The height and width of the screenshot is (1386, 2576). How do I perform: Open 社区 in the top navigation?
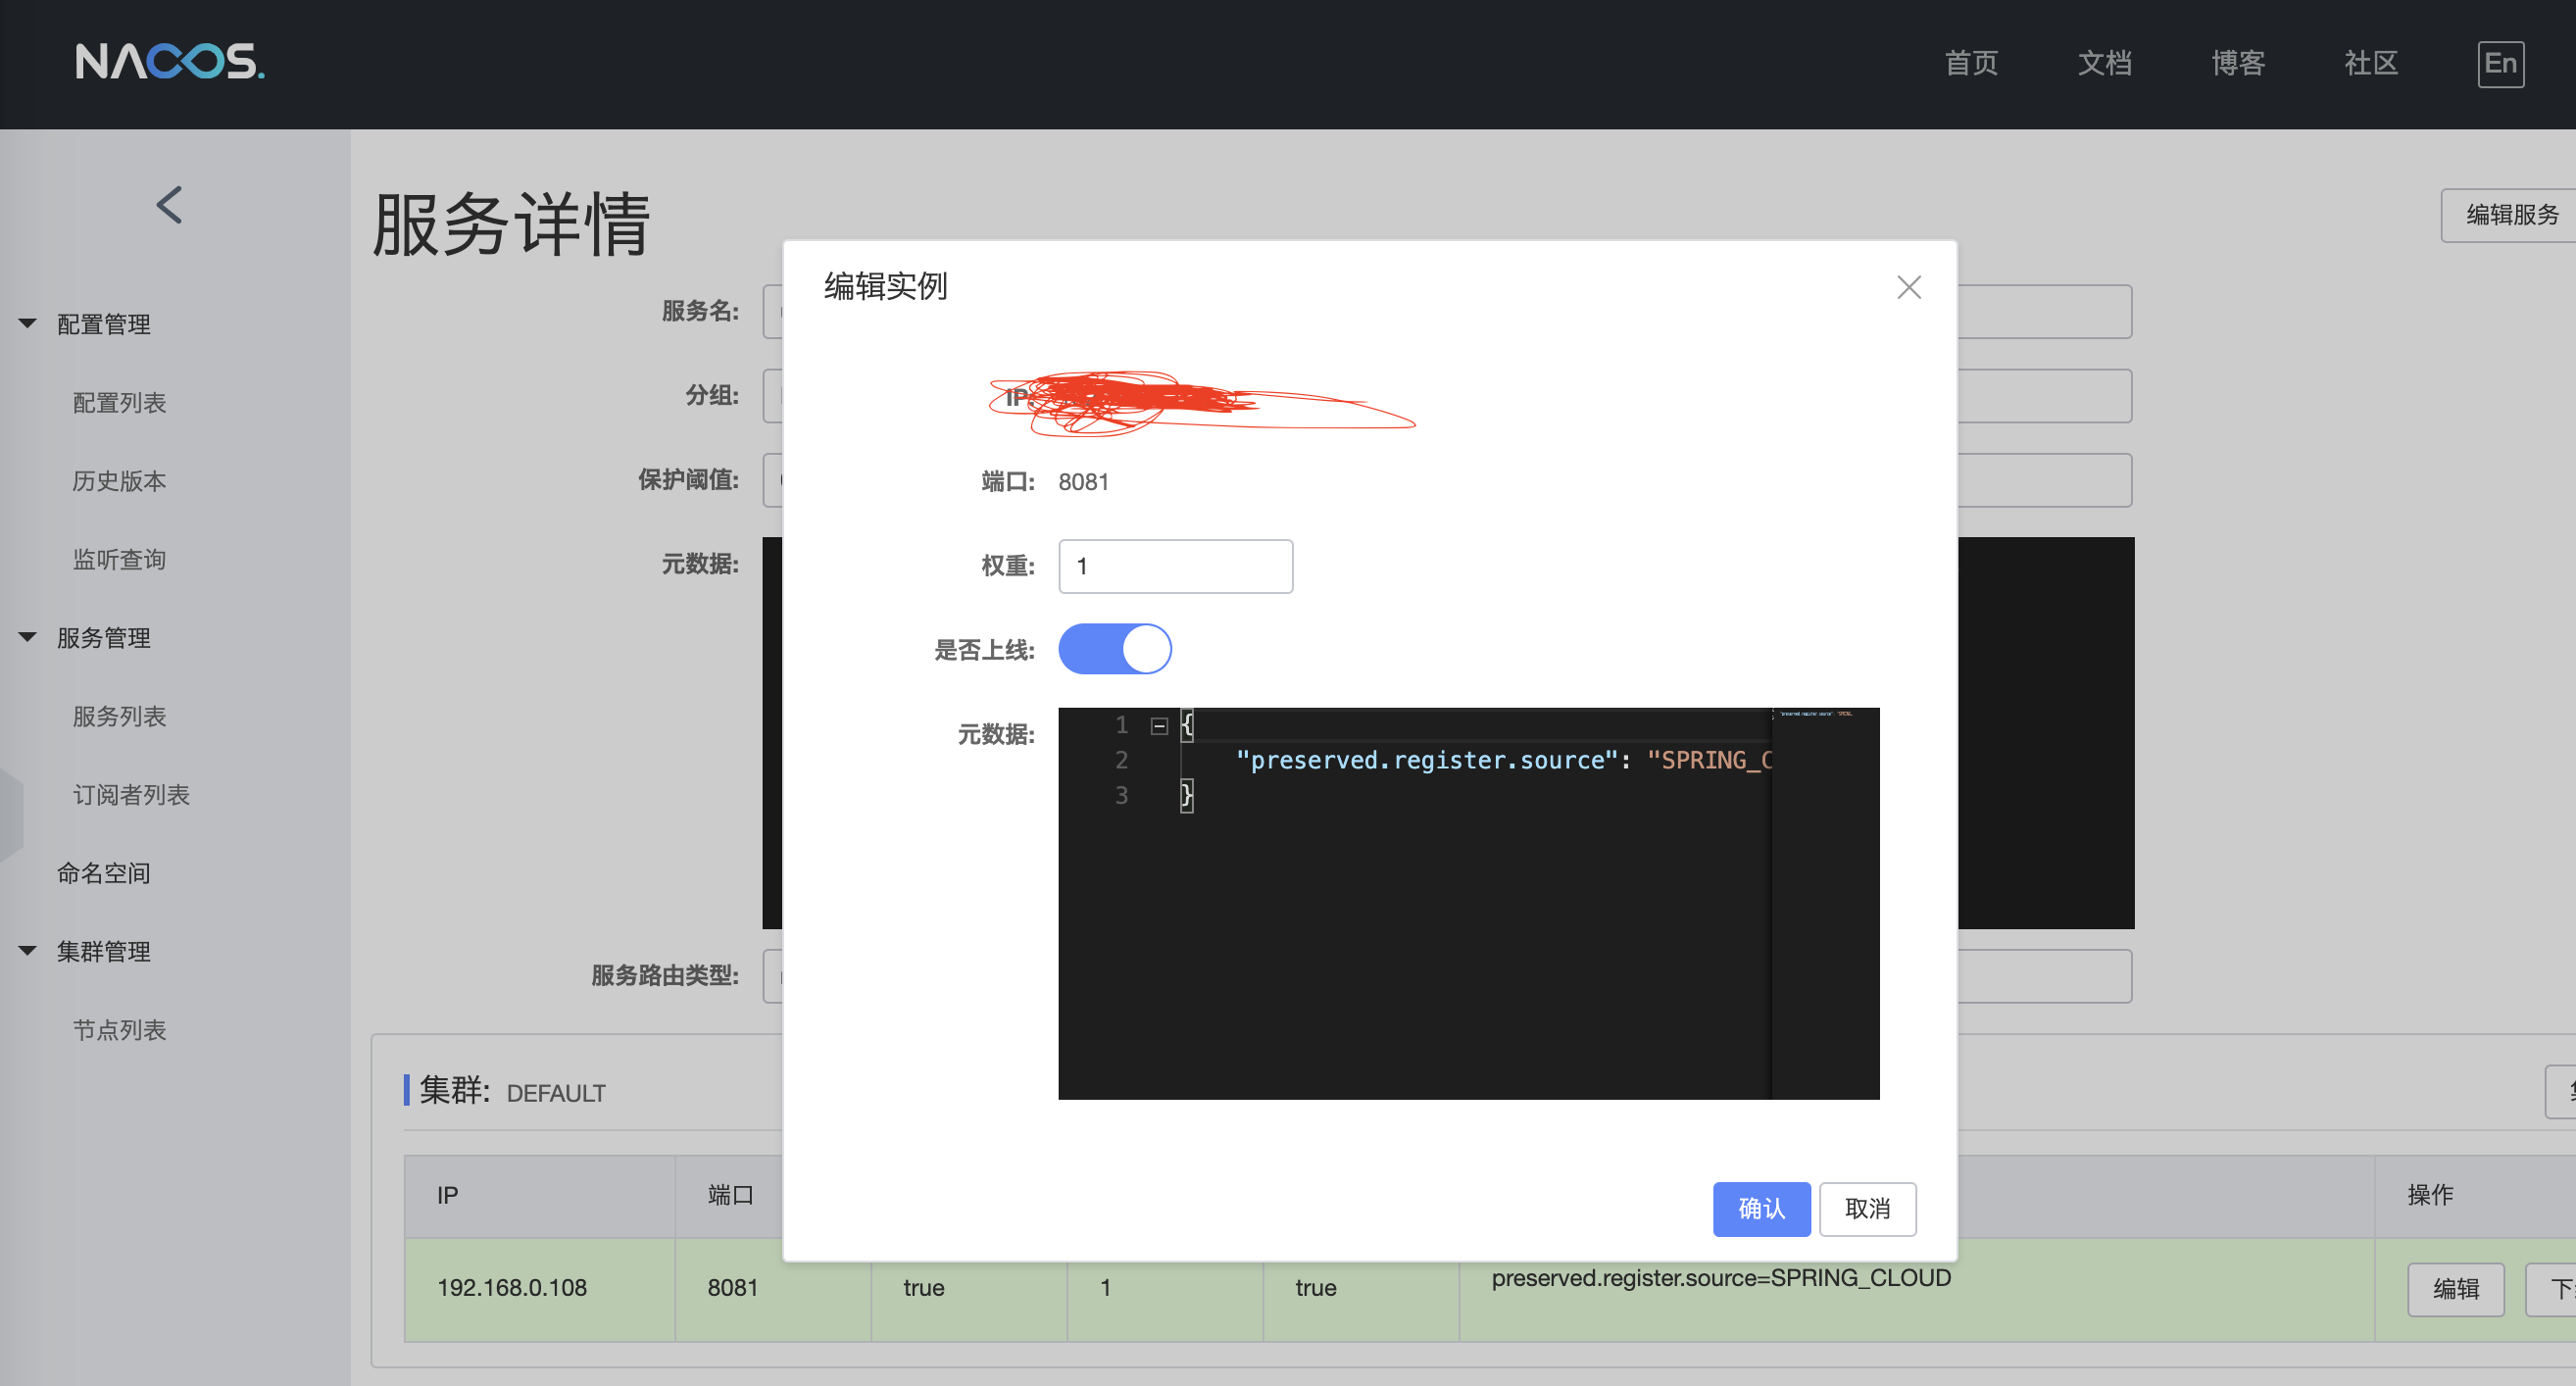coord(2370,64)
